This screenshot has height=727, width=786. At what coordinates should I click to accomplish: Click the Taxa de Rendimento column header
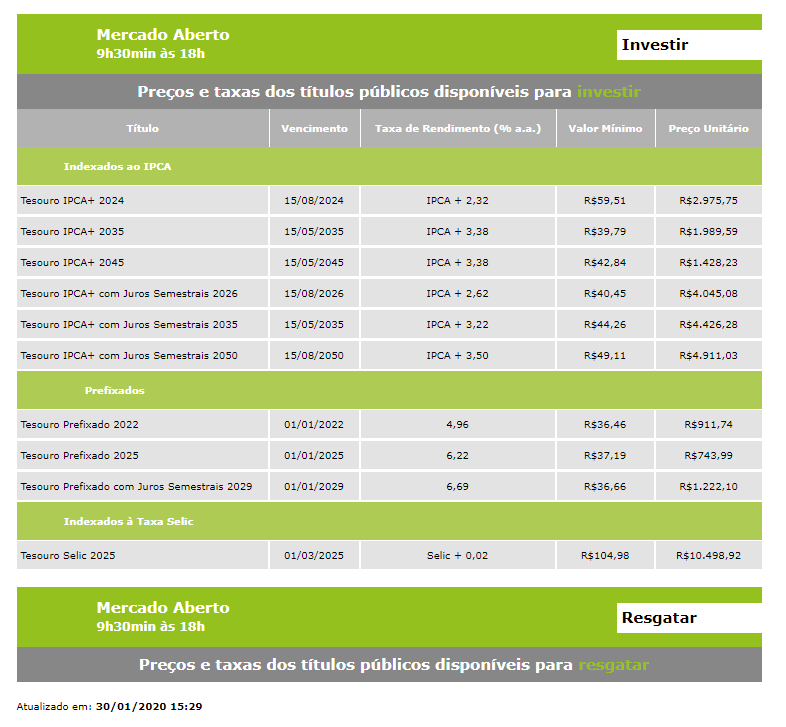click(458, 129)
